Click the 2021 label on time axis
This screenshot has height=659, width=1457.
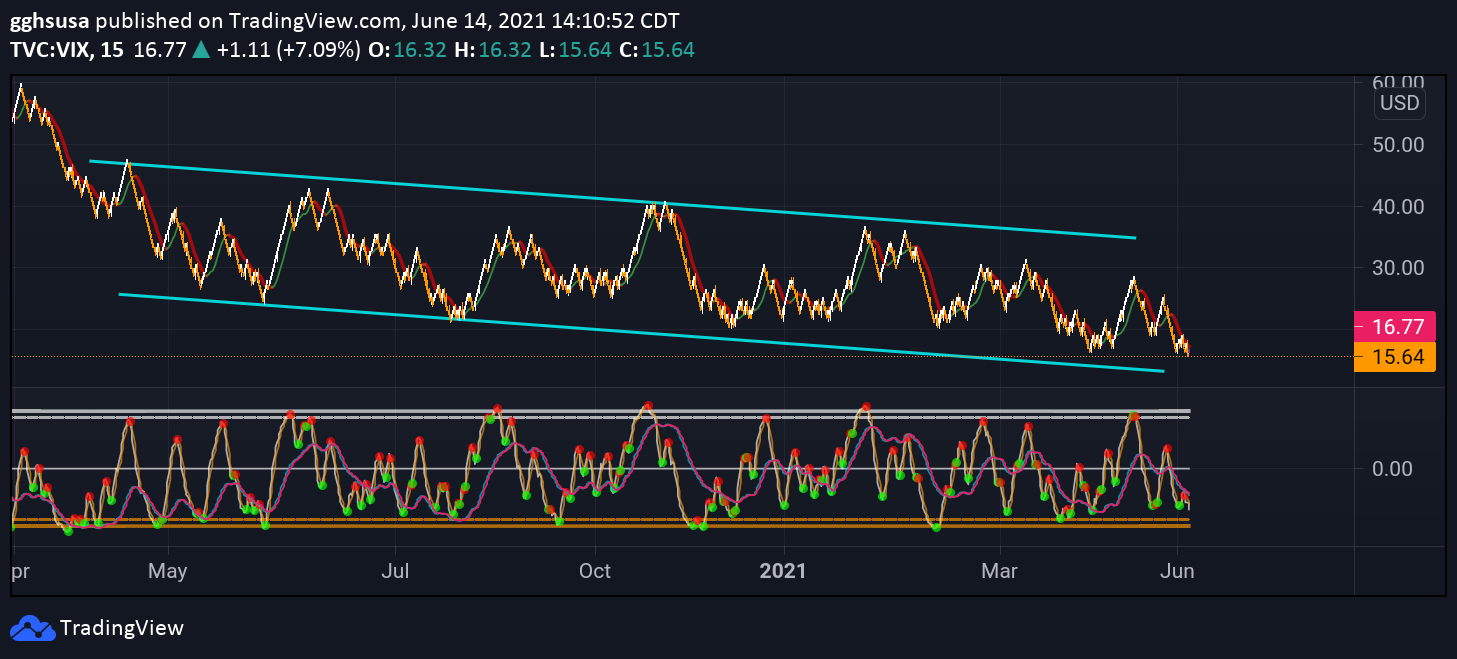(783, 571)
